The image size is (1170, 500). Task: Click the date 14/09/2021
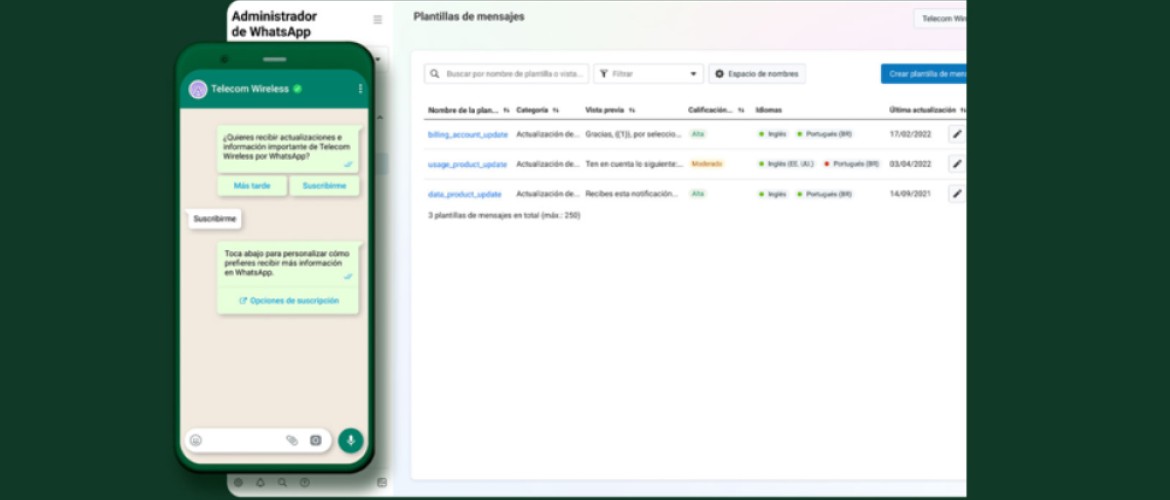tap(910, 194)
